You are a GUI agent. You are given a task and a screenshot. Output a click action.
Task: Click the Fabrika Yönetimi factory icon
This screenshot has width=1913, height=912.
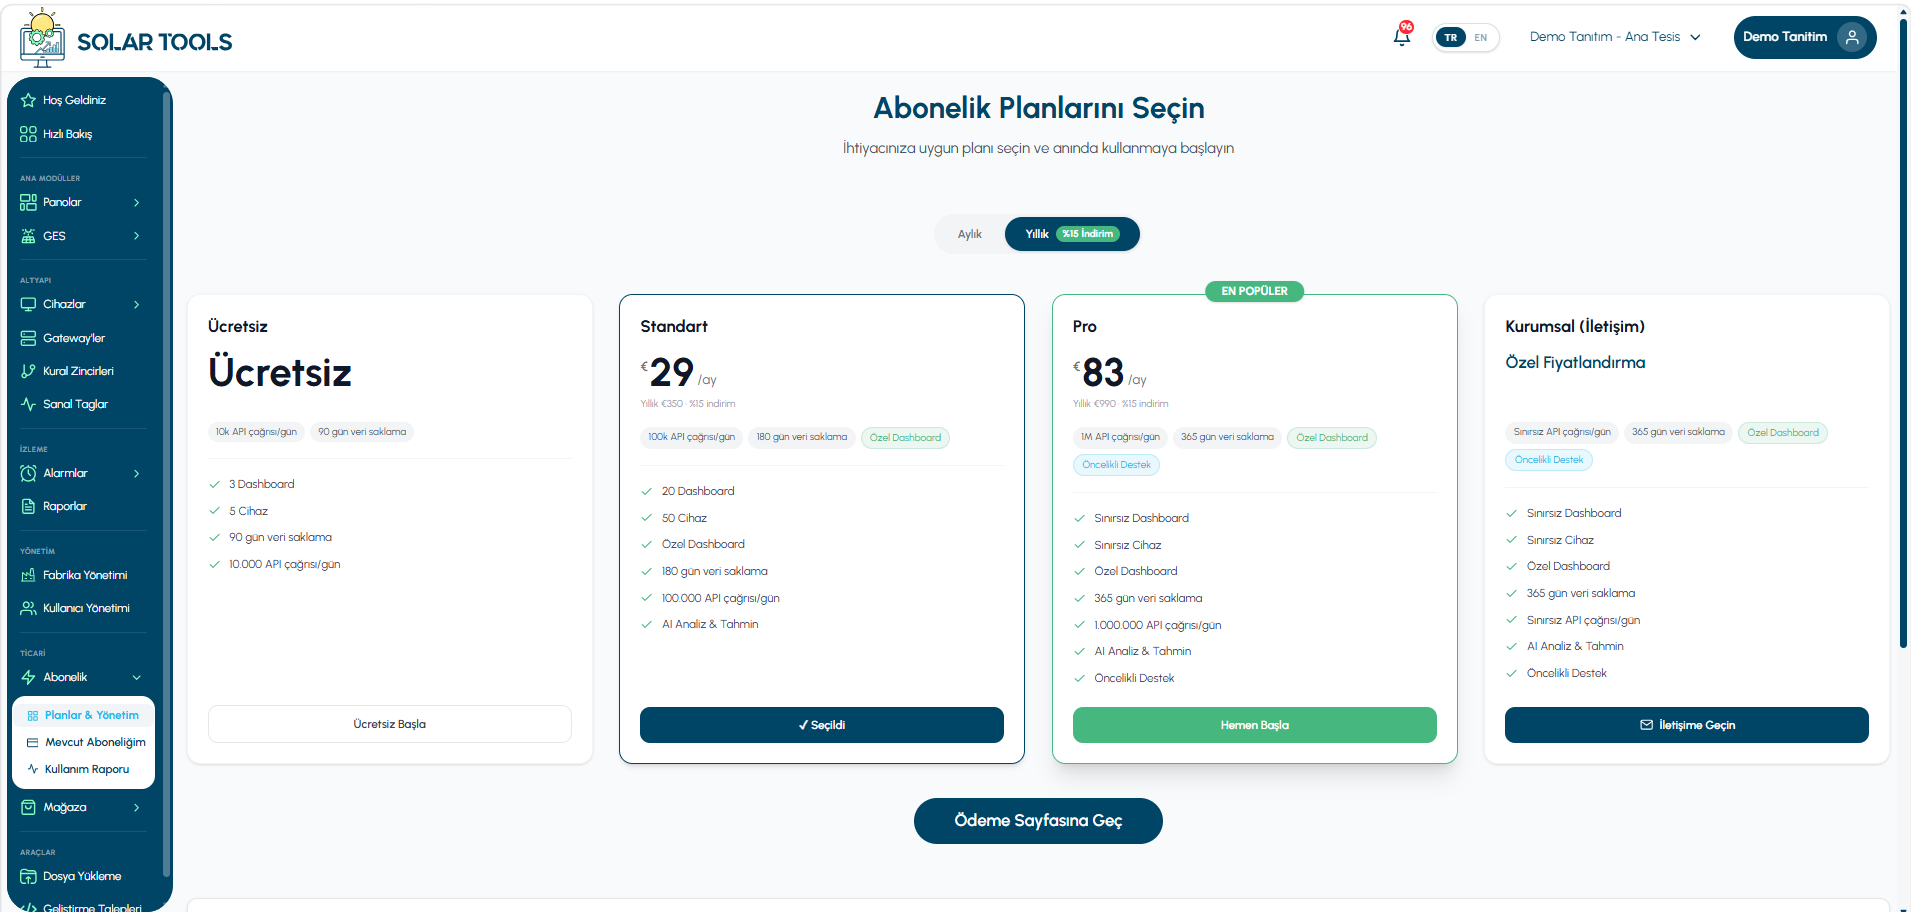click(28, 575)
